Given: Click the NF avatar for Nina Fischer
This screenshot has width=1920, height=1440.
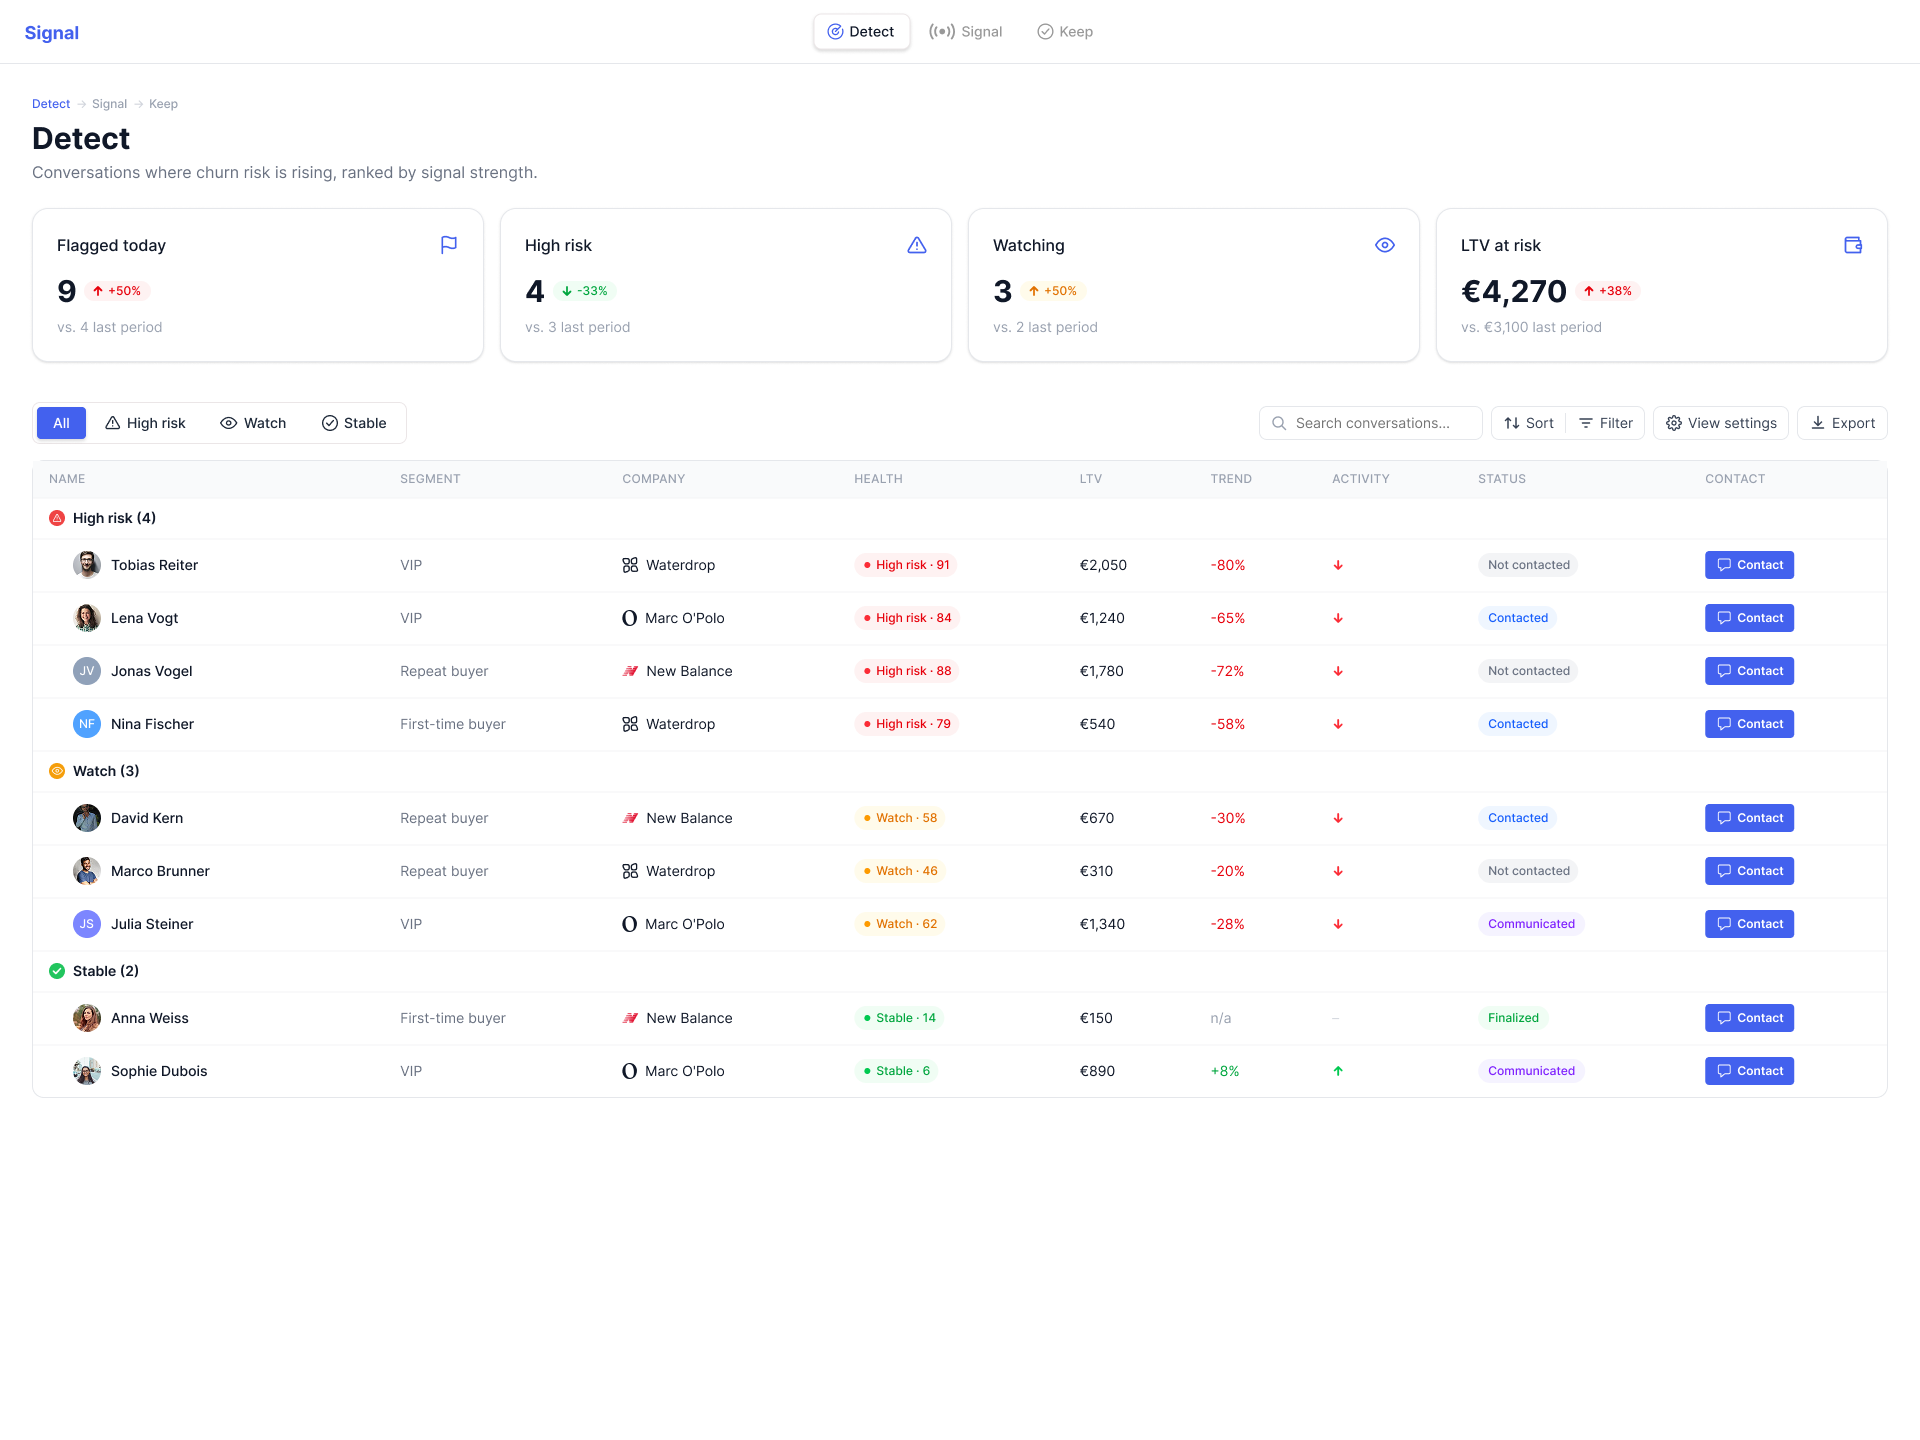Looking at the screenshot, I should (87, 724).
